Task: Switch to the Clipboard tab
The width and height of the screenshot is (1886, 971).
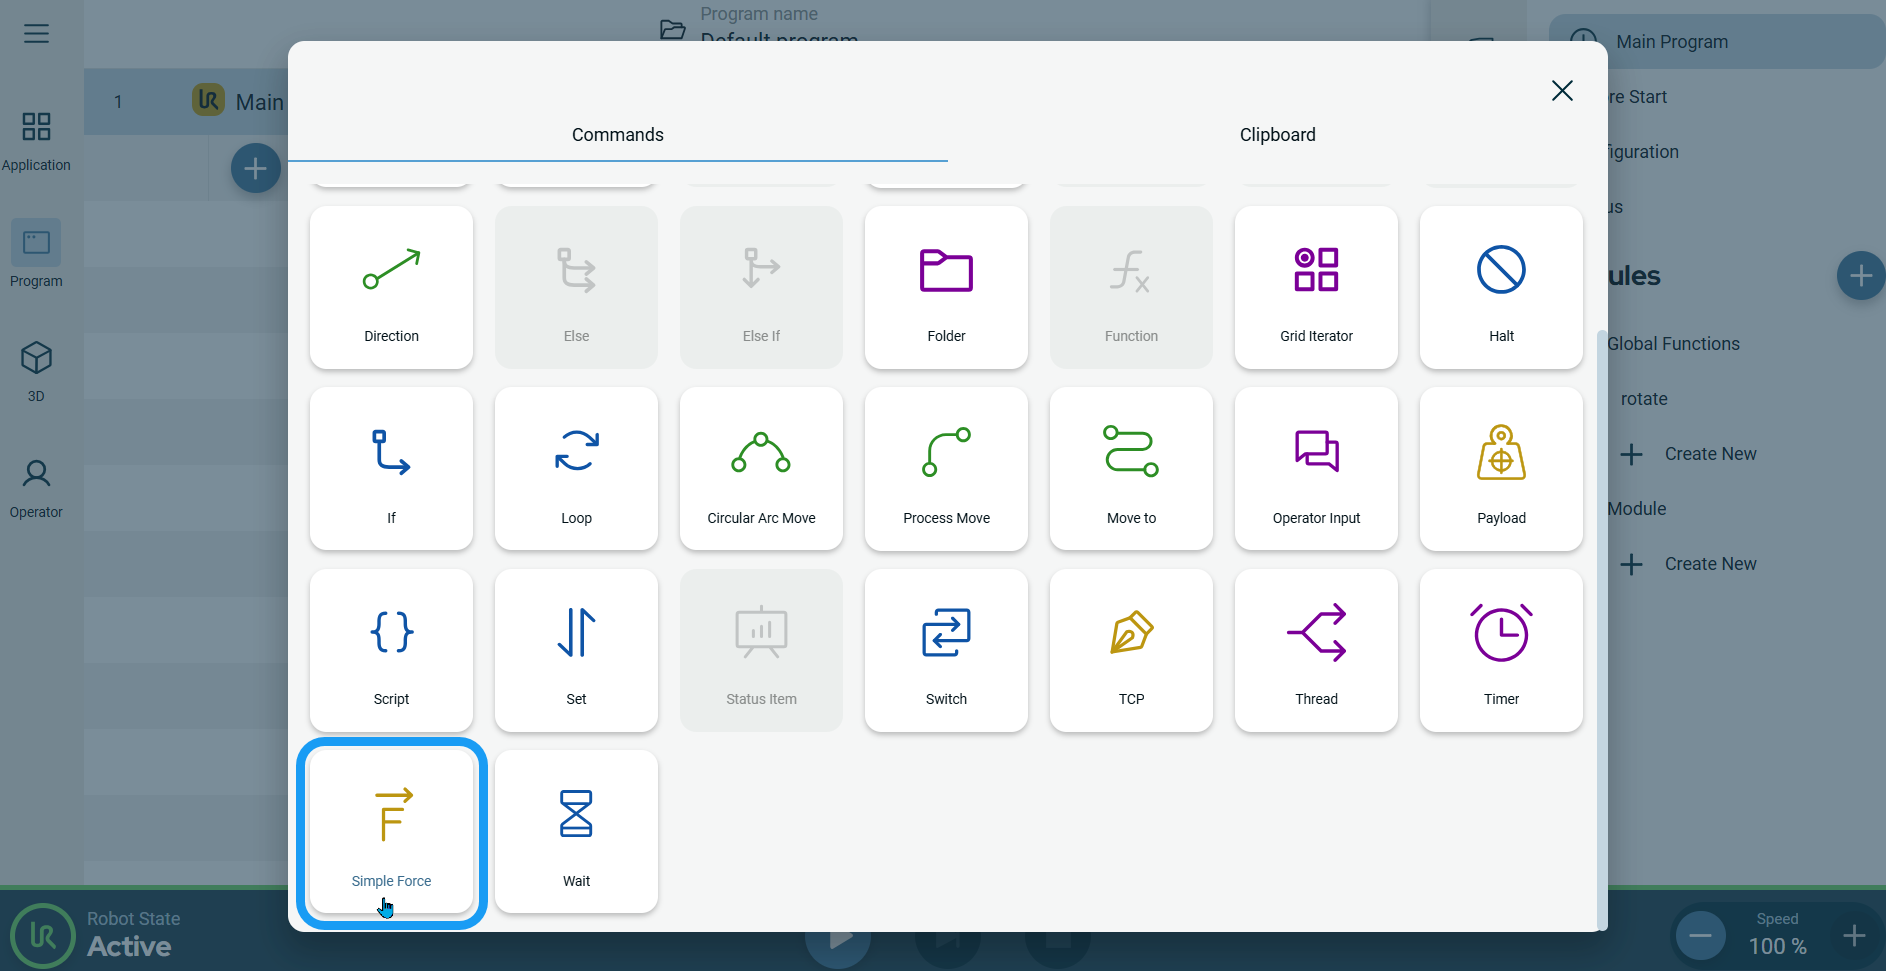Action: [x=1277, y=135]
